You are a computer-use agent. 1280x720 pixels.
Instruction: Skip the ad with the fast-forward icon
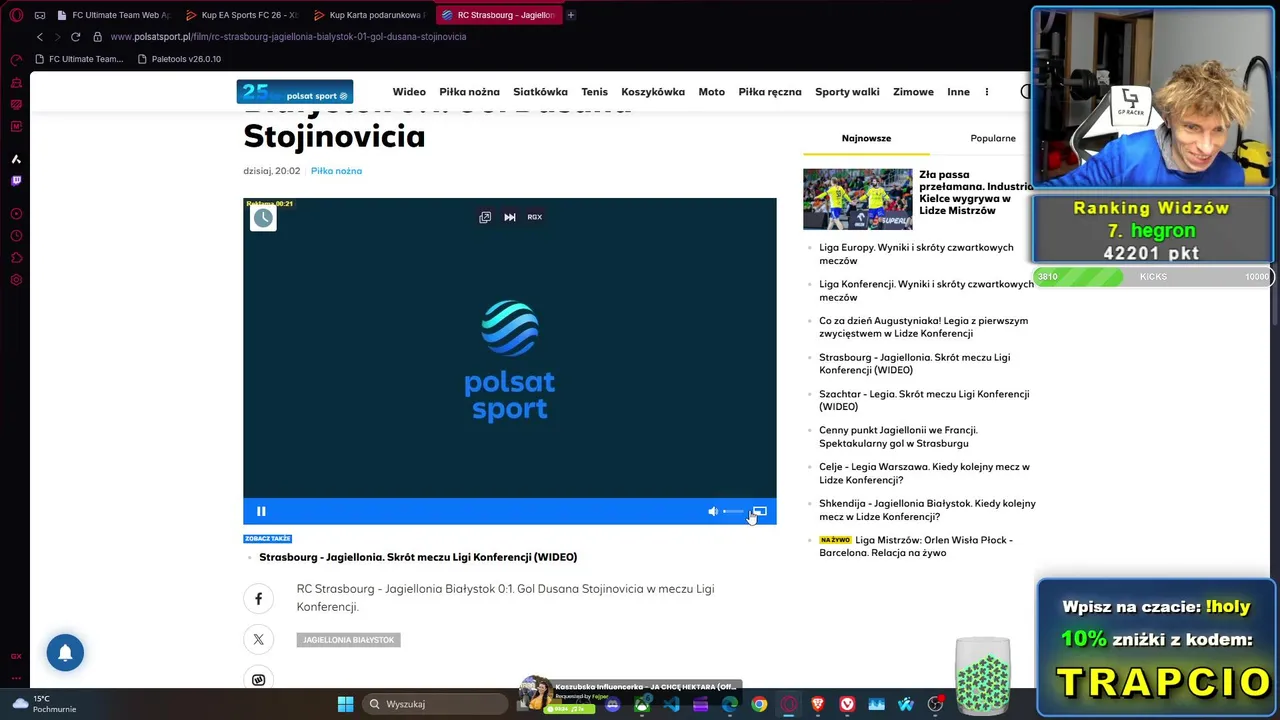coord(510,217)
